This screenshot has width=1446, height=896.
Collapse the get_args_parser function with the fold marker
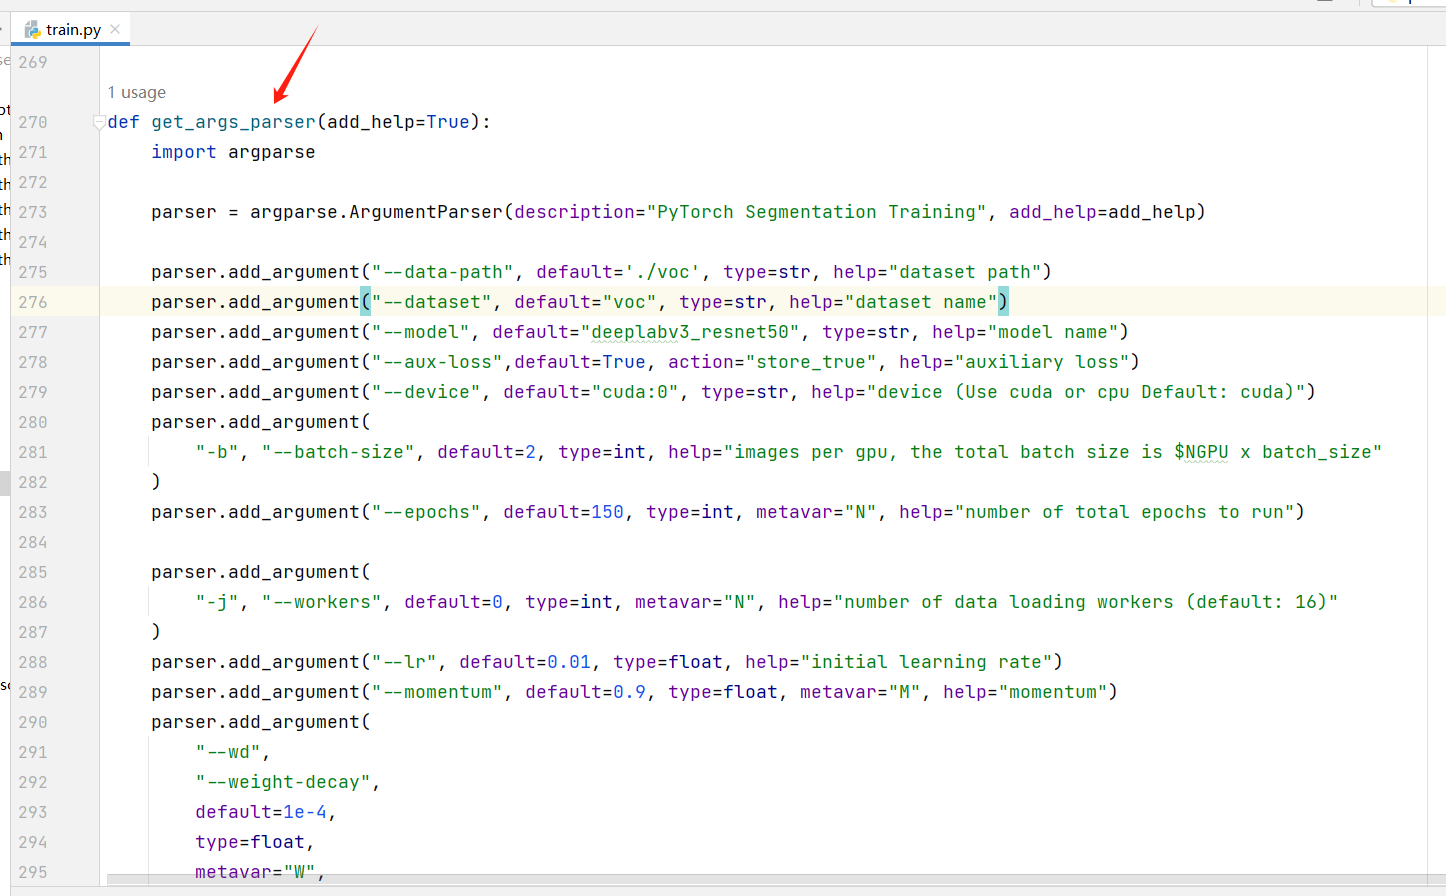98,121
